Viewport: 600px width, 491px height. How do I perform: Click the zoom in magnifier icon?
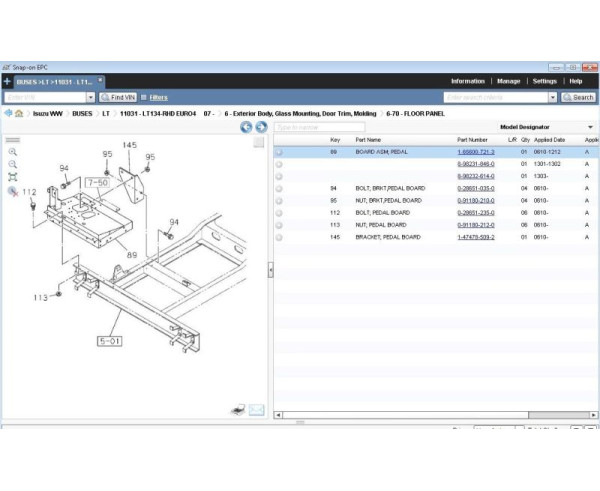pos(12,152)
